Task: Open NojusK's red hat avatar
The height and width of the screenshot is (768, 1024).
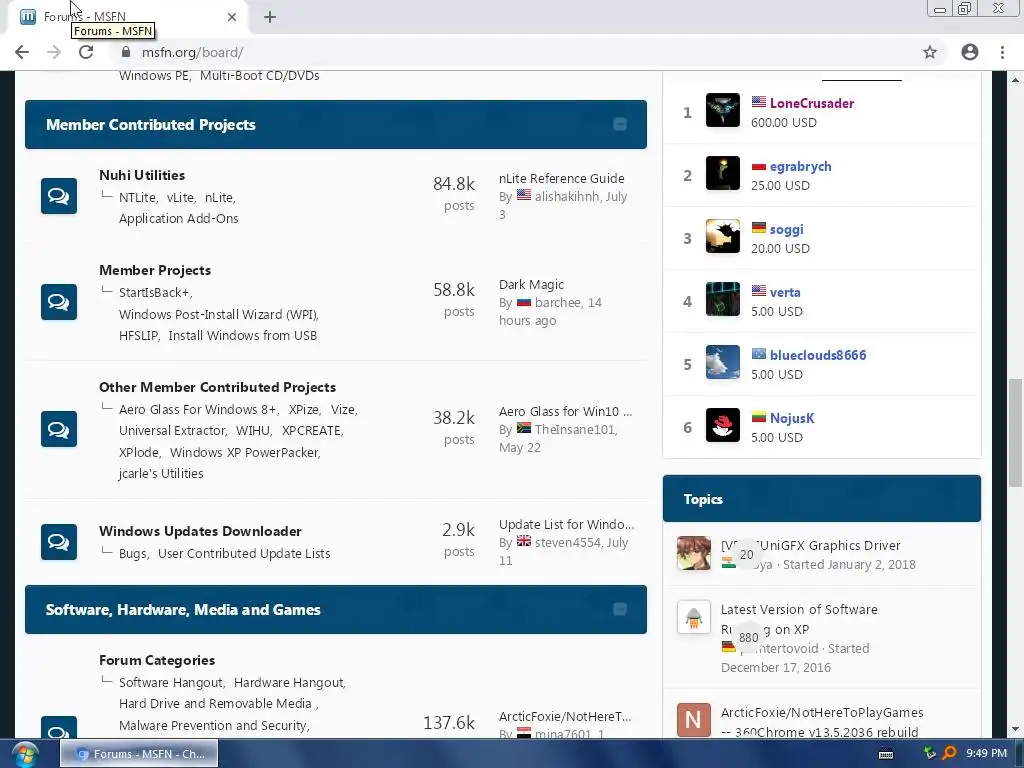Action: (x=722, y=425)
